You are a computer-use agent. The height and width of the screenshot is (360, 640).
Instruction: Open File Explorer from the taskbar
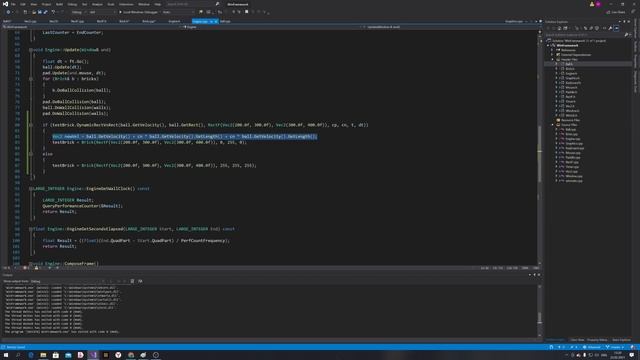(x=43, y=355)
